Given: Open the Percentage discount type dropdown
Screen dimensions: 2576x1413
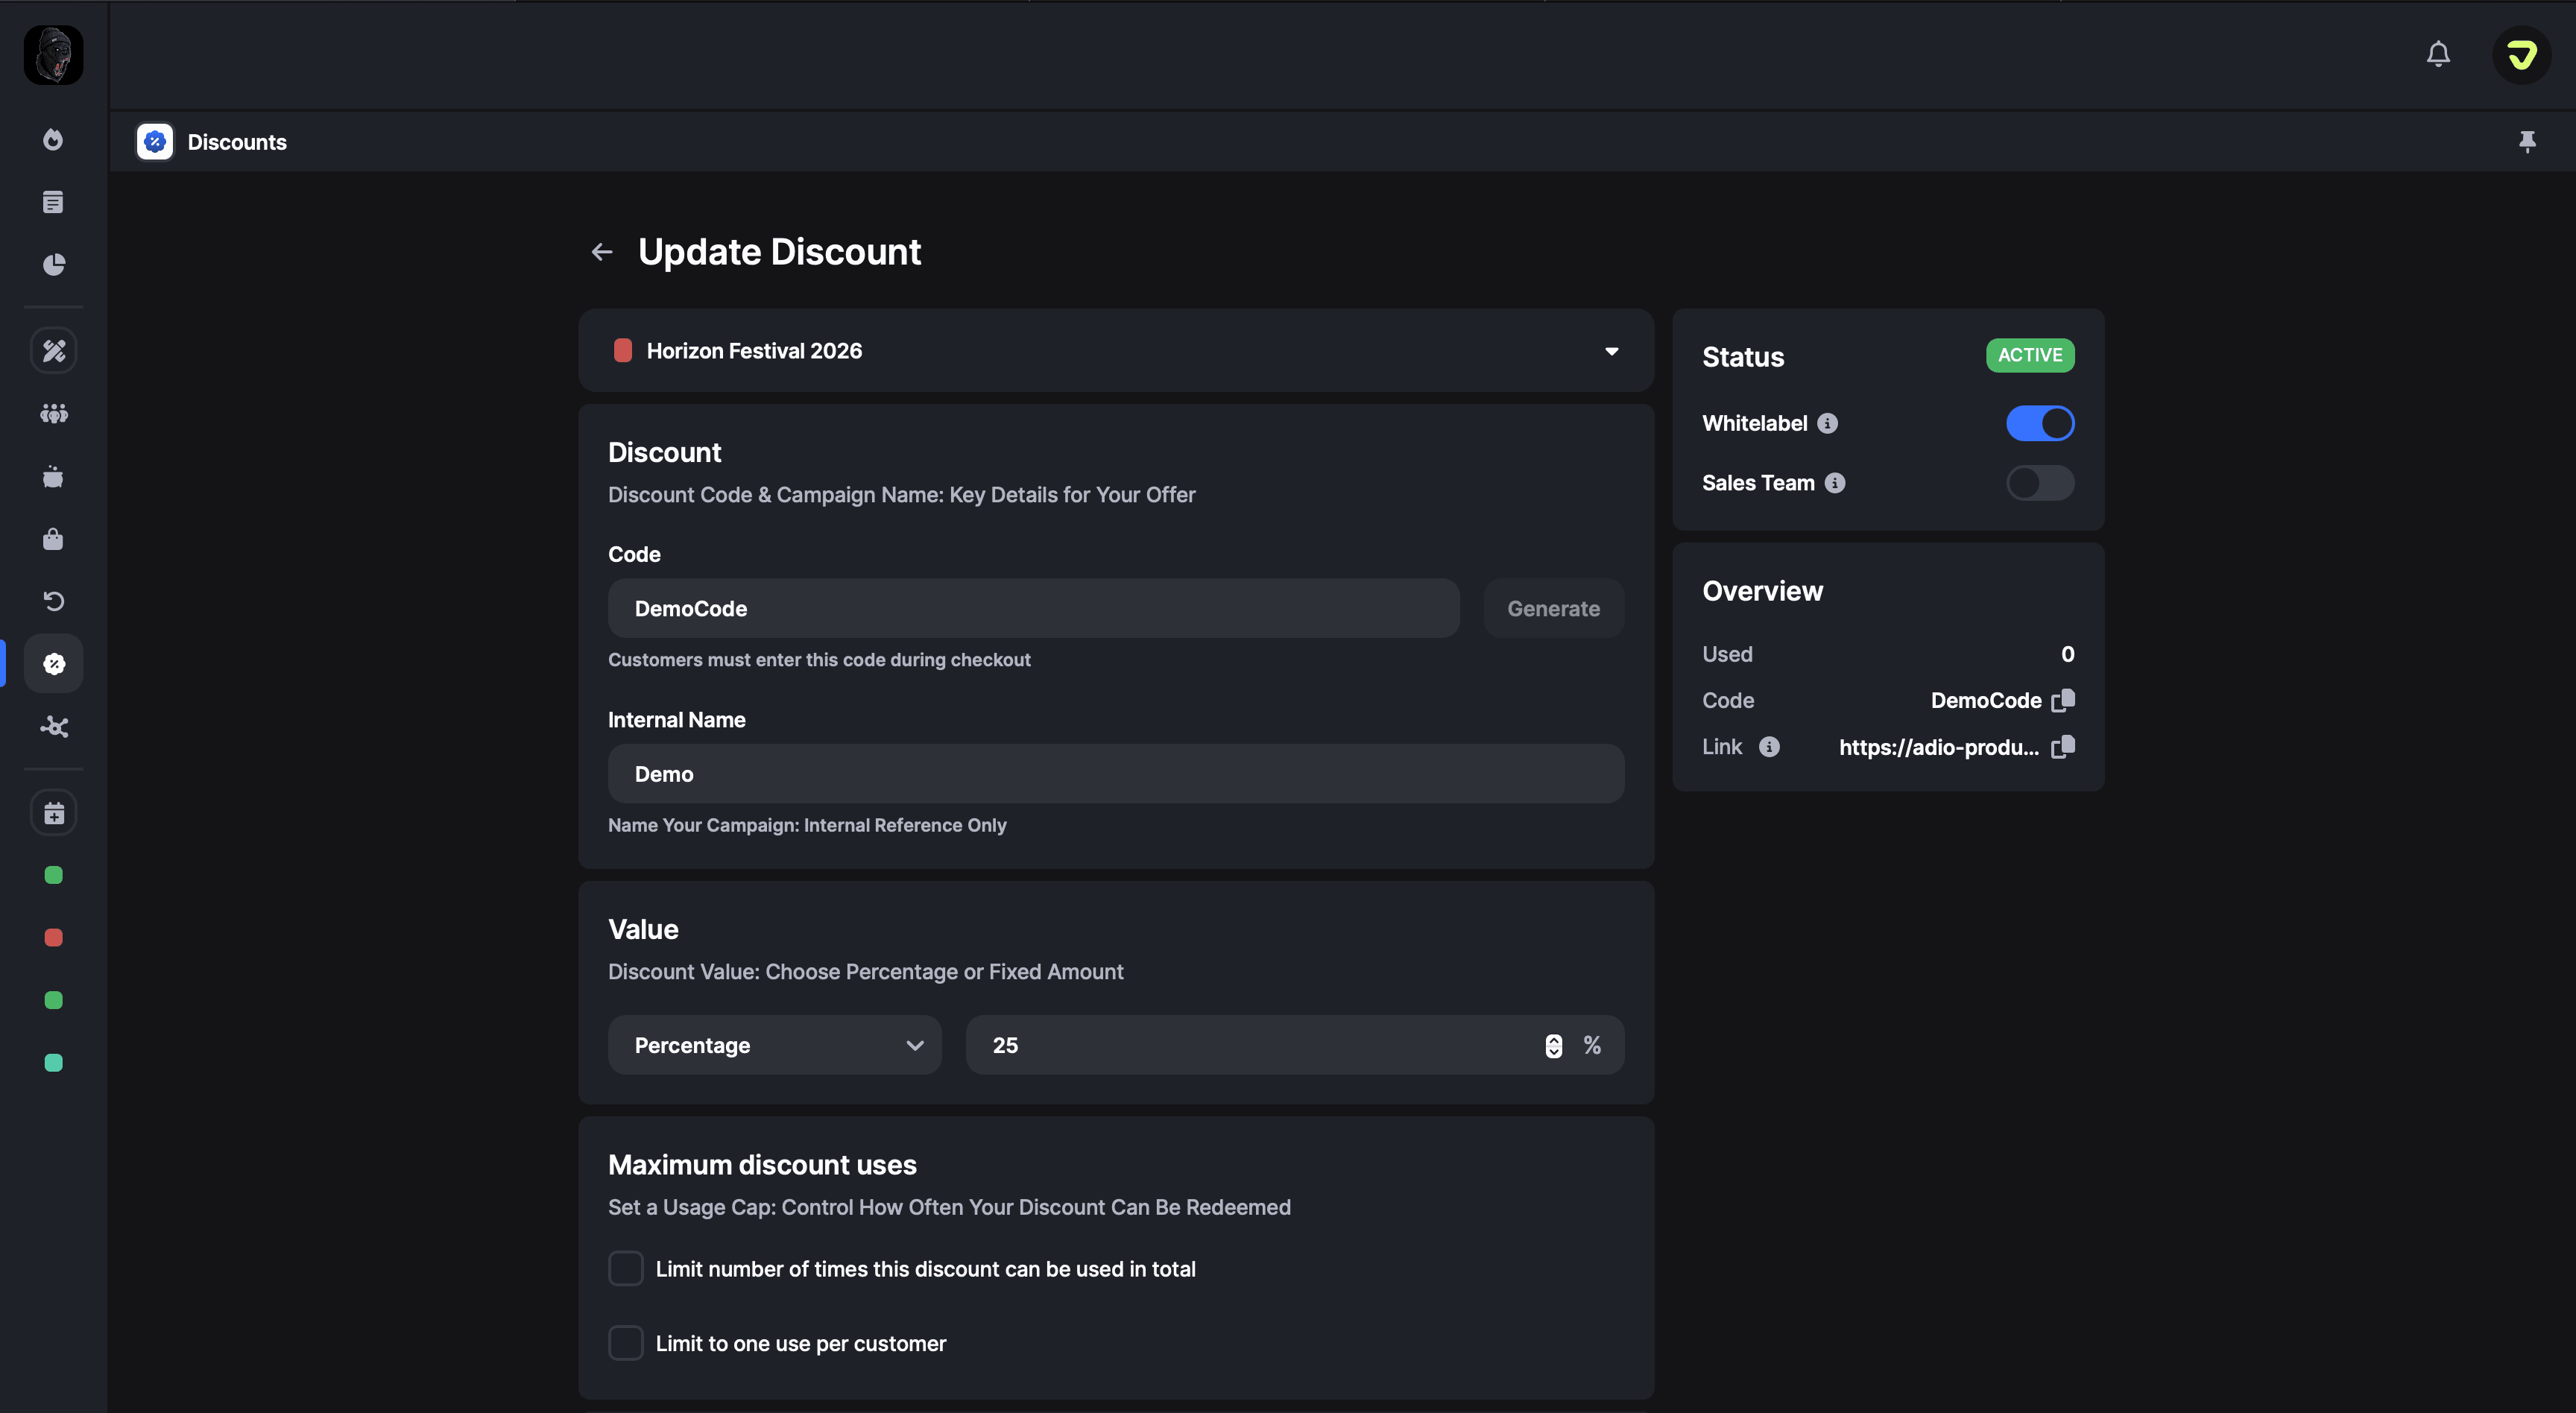Looking at the screenshot, I should [x=774, y=1045].
